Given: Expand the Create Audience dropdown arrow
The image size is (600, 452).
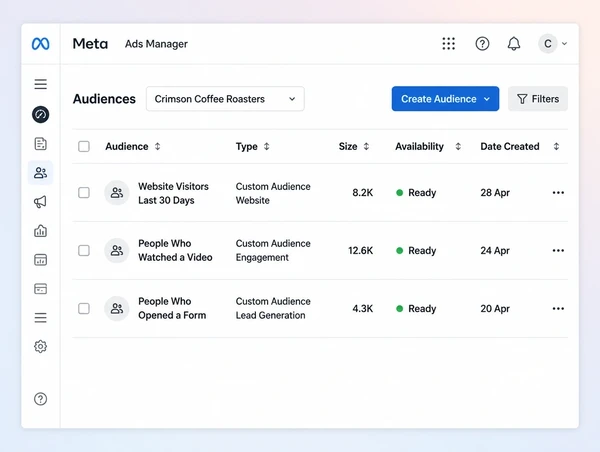Looking at the screenshot, I should (487, 99).
